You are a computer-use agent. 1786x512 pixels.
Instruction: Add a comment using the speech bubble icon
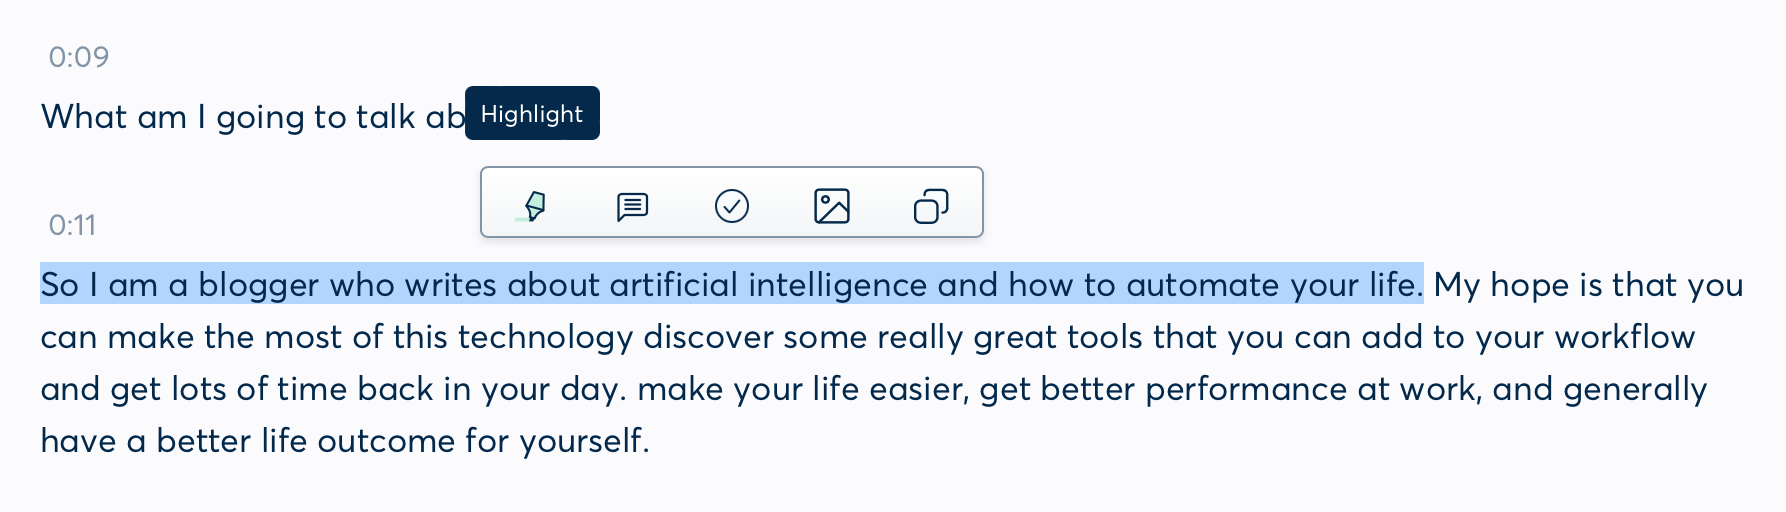click(x=632, y=207)
